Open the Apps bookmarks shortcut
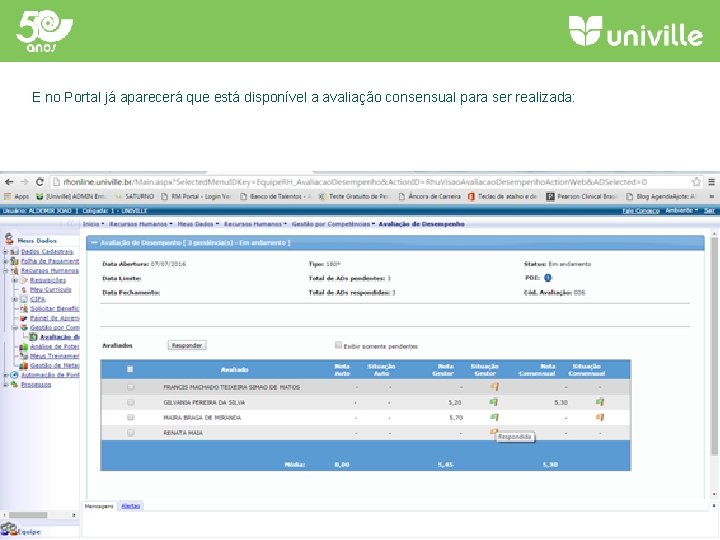The width and height of the screenshot is (720, 540). coord(17,197)
